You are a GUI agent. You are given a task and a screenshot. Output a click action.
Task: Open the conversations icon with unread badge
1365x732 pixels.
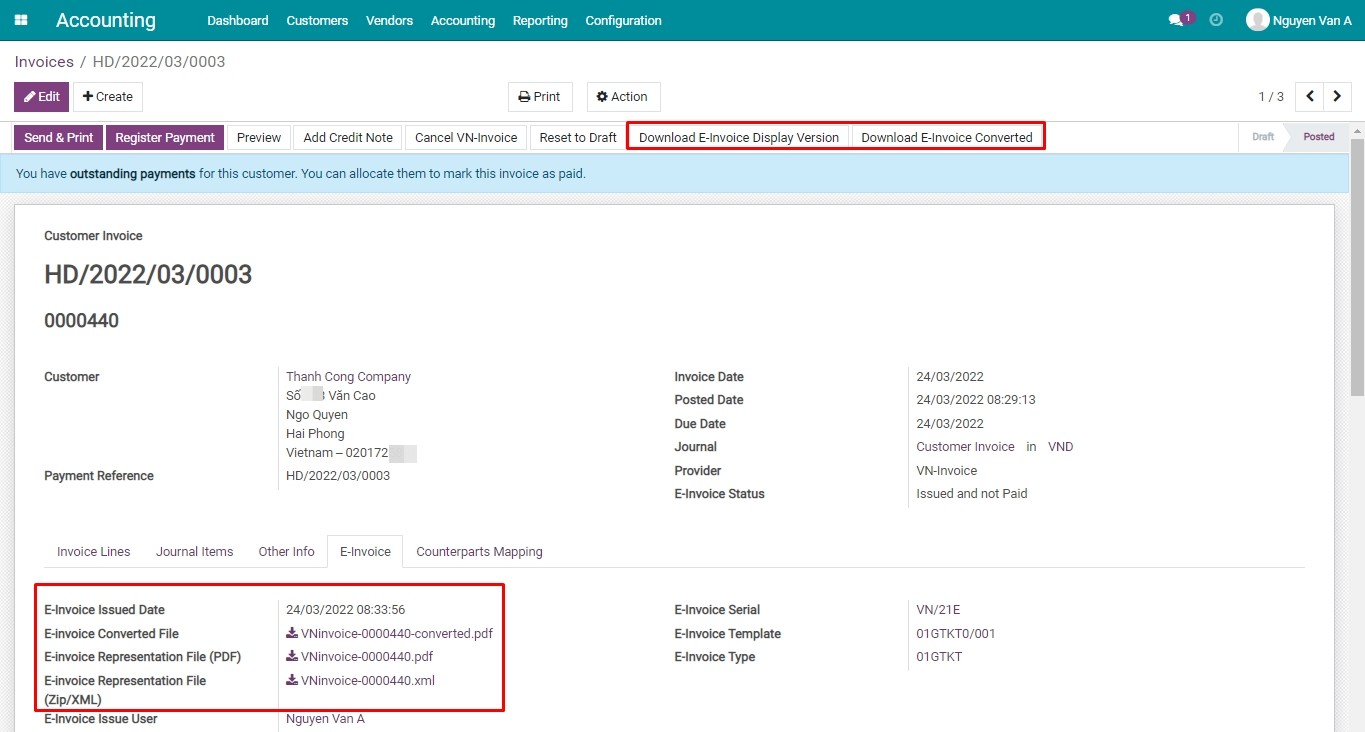[x=1178, y=17]
